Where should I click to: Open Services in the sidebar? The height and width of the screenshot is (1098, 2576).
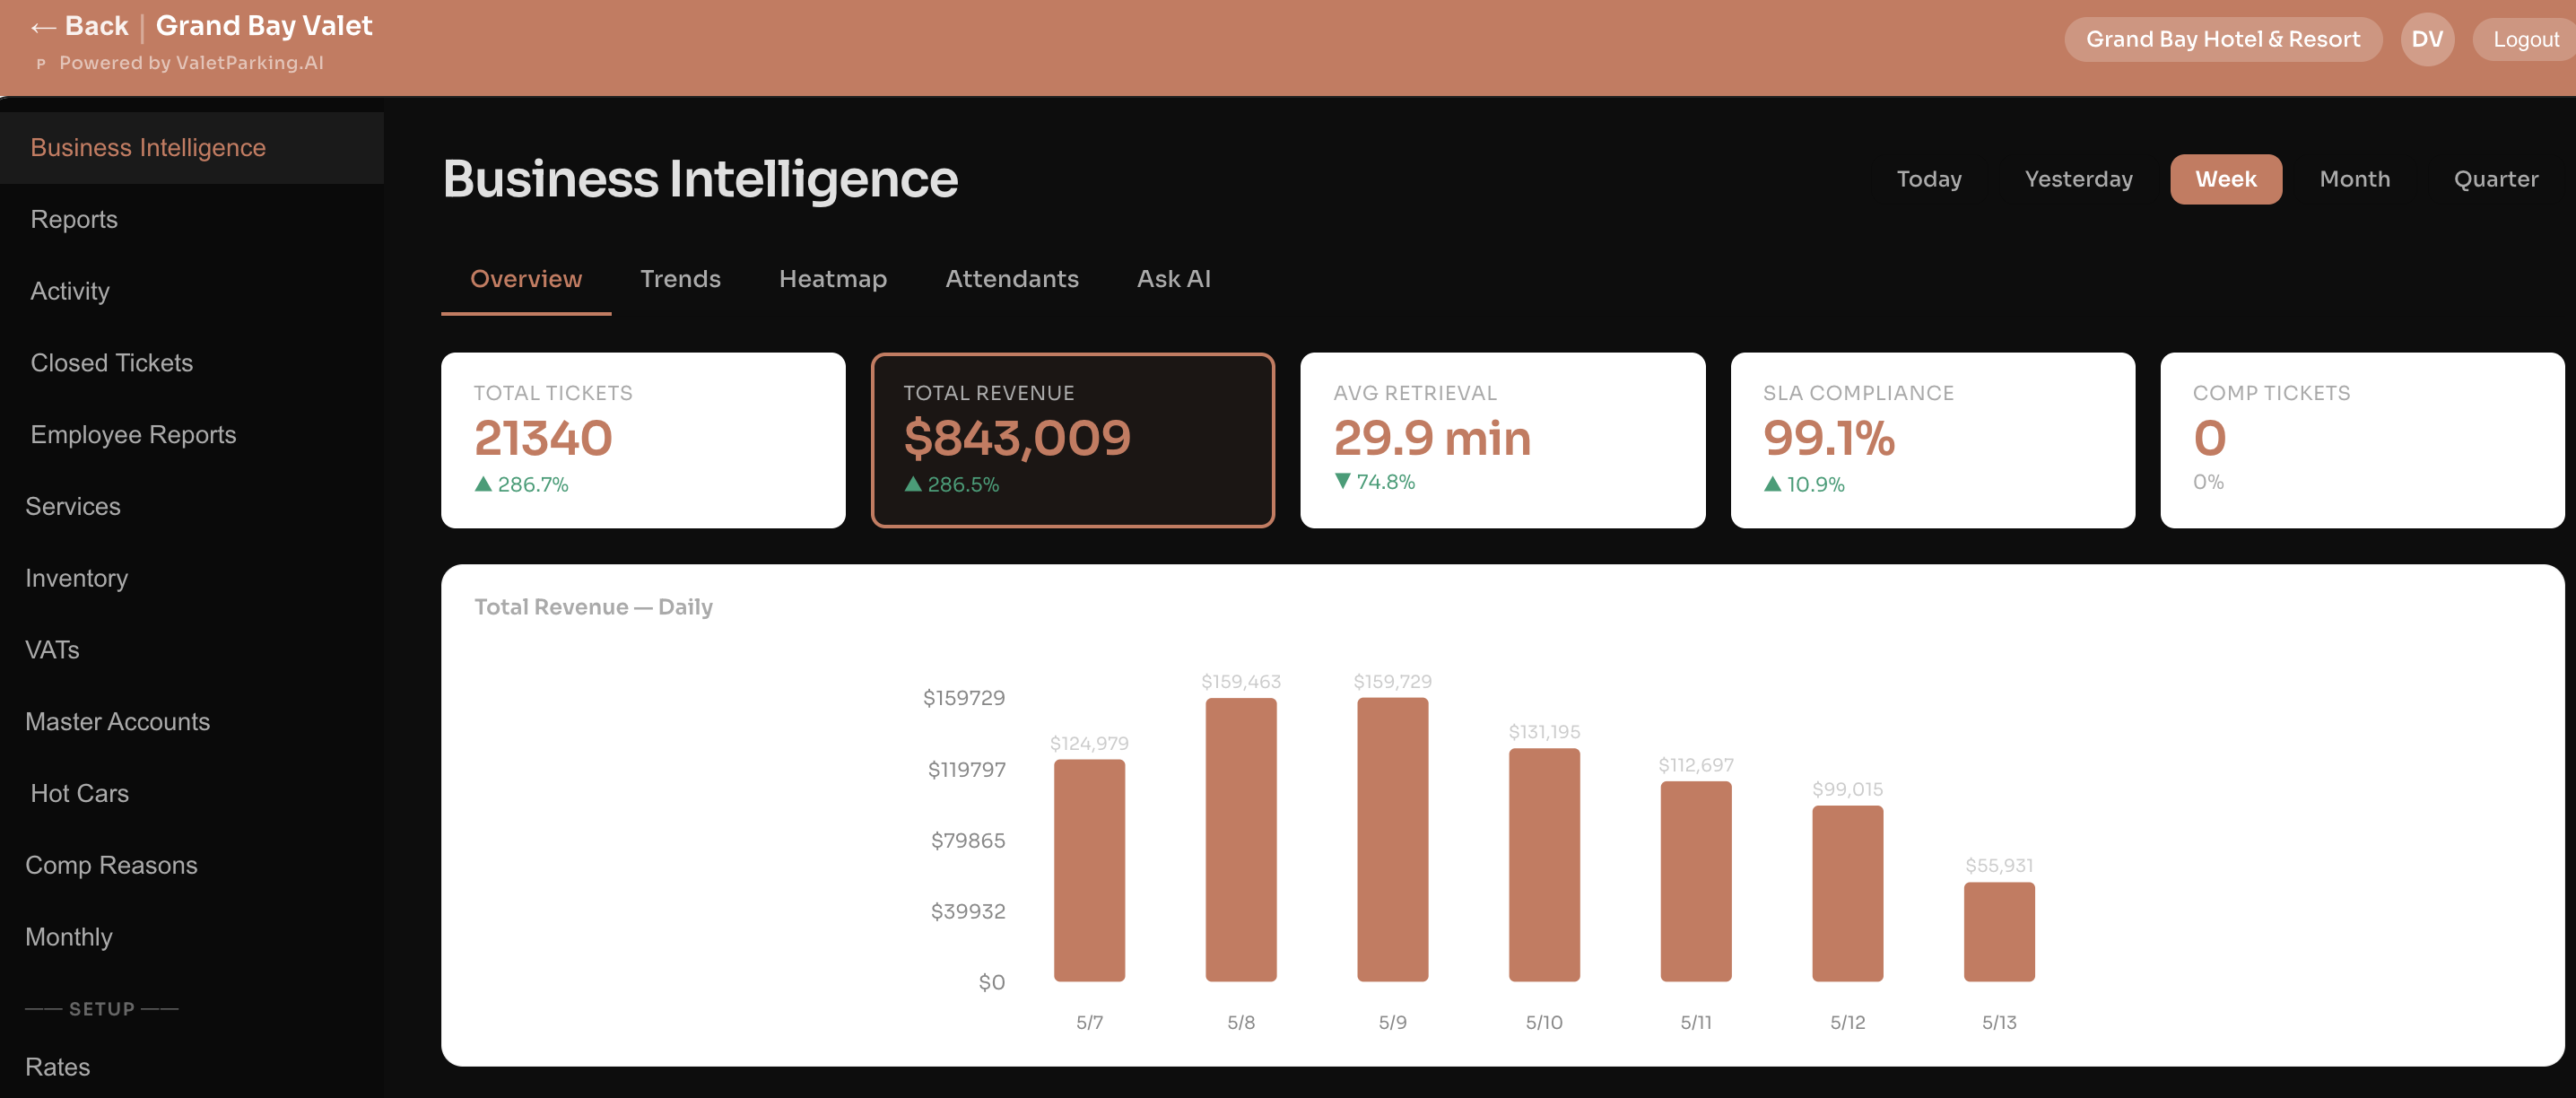(192, 507)
